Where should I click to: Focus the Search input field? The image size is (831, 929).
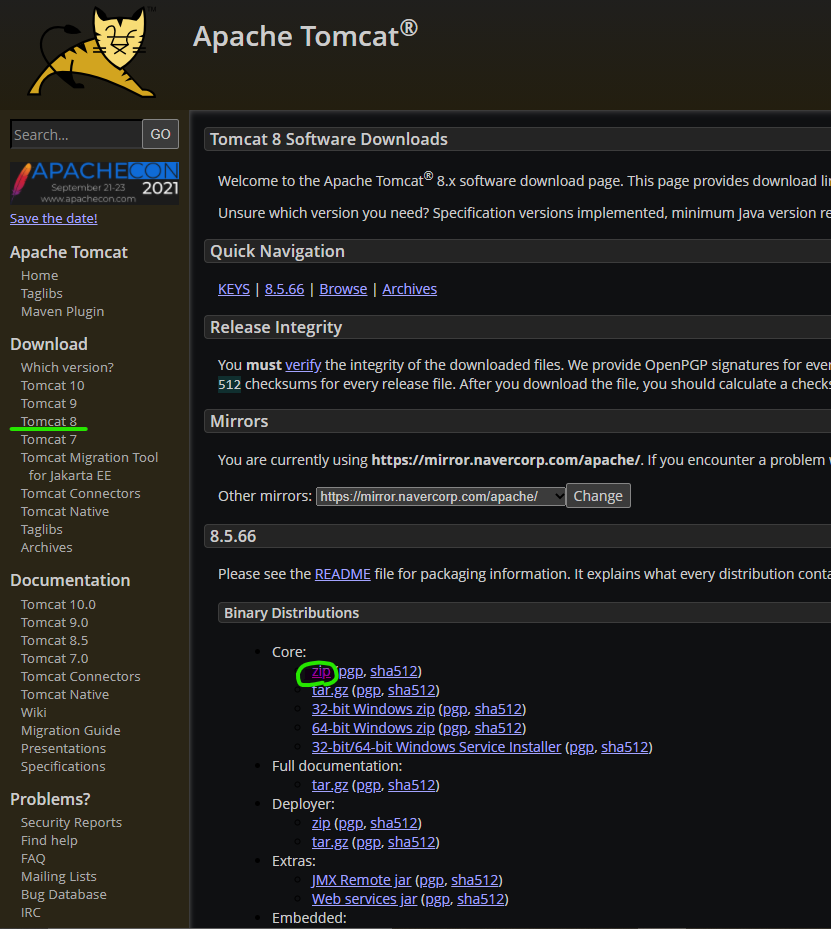click(76, 134)
